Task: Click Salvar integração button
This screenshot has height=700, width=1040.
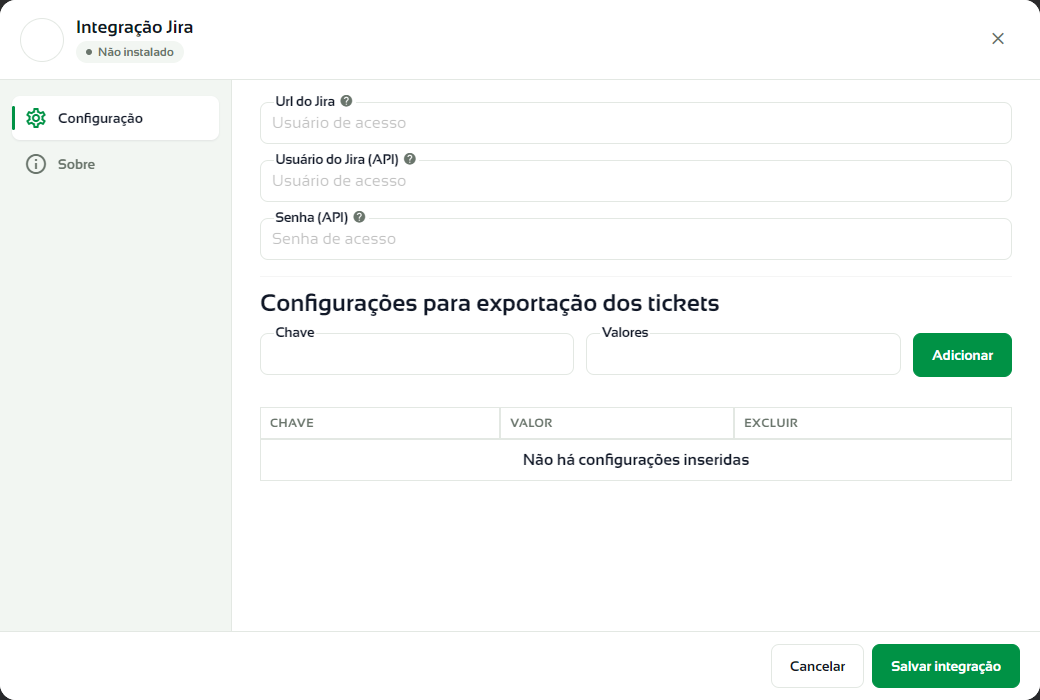Action: pos(945,666)
